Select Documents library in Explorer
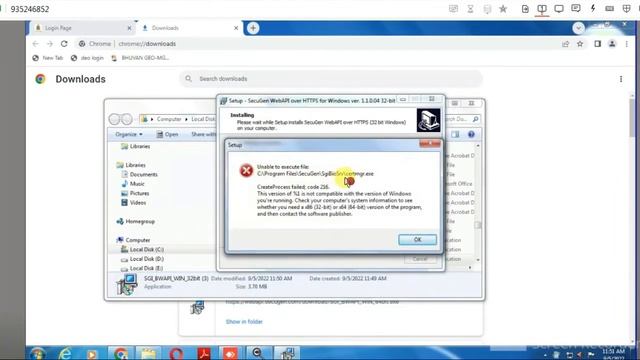The height and width of the screenshot is (360, 640). (x=139, y=174)
